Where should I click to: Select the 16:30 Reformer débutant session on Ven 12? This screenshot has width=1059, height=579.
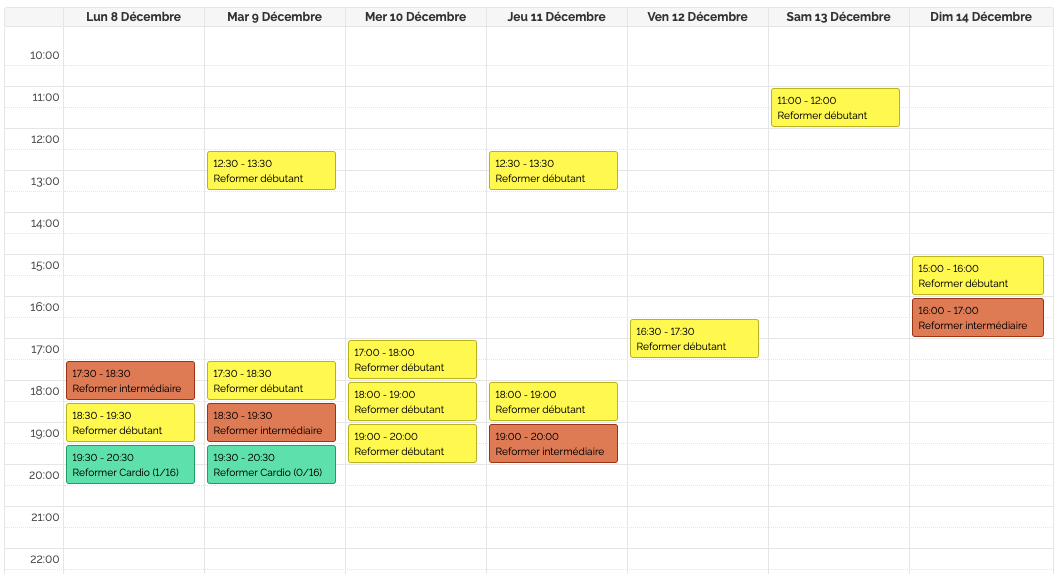694,338
